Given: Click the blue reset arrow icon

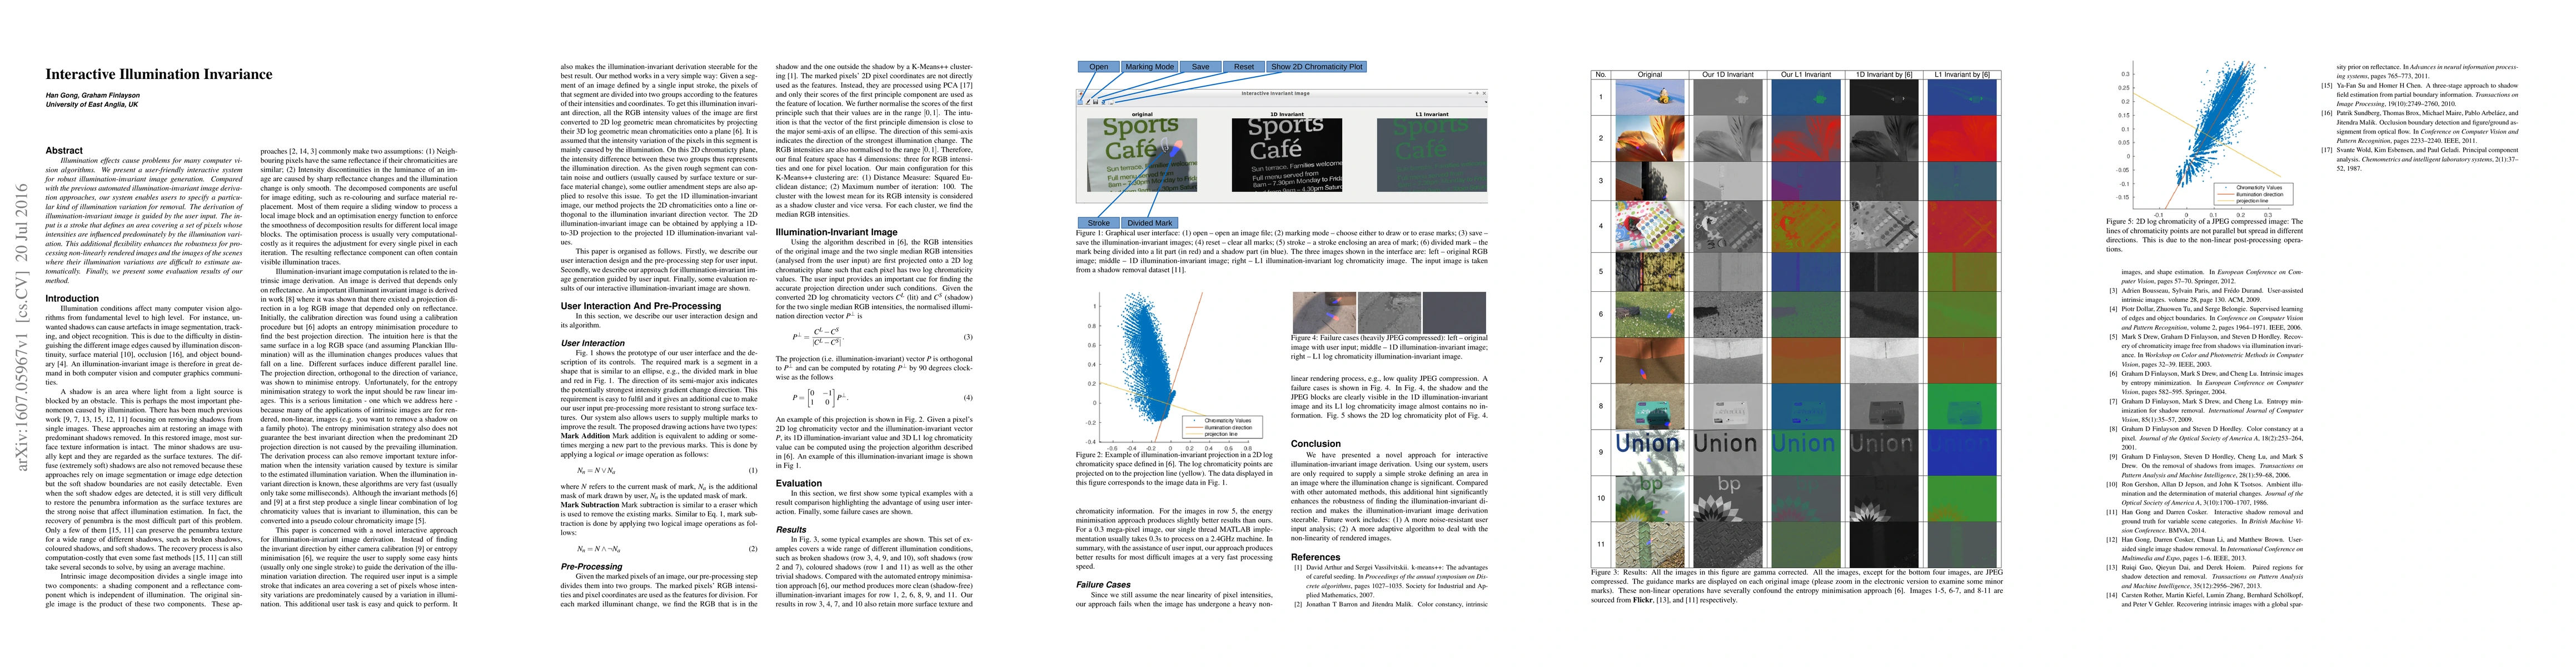Looking at the screenshot, I should (1103, 102).
